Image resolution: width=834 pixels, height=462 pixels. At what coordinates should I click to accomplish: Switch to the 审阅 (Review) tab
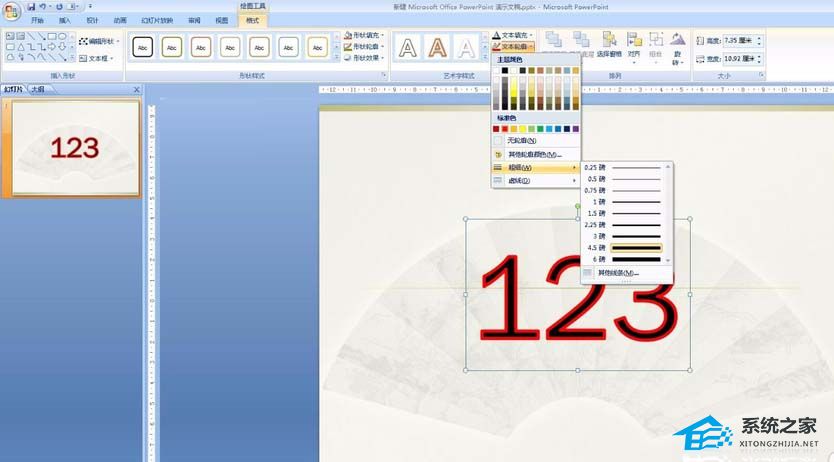point(194,20)
